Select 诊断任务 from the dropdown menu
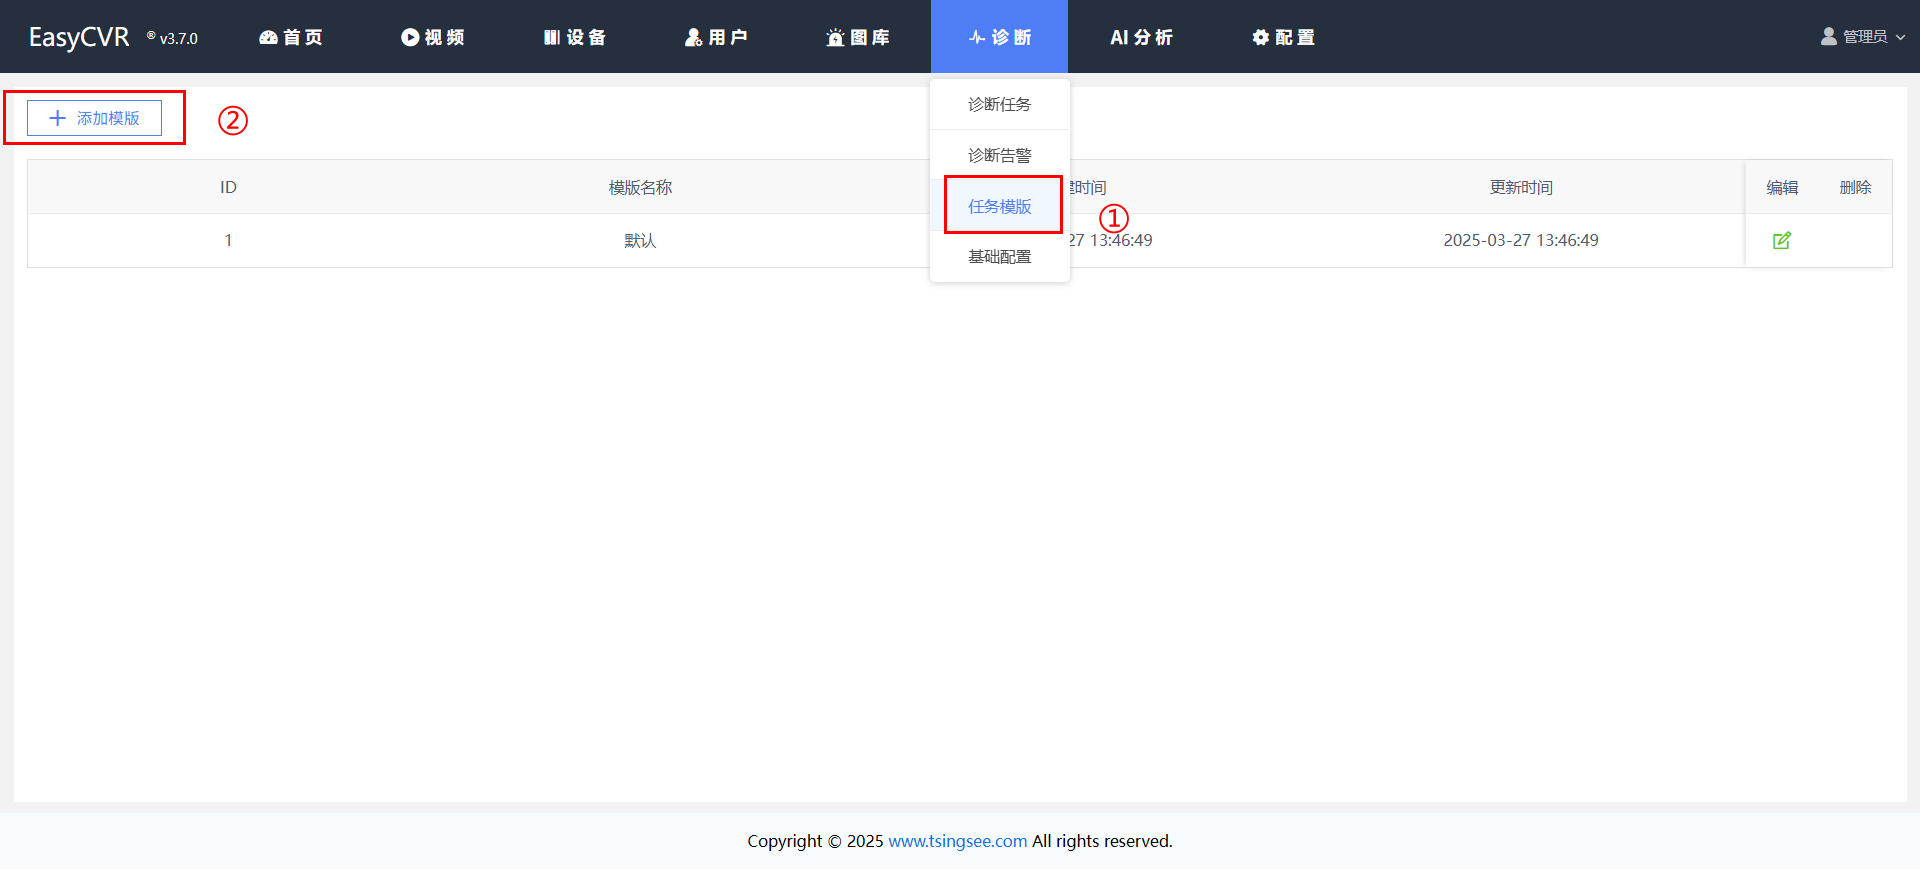This screenshot has height=869, width=1920. coord(999,104)
